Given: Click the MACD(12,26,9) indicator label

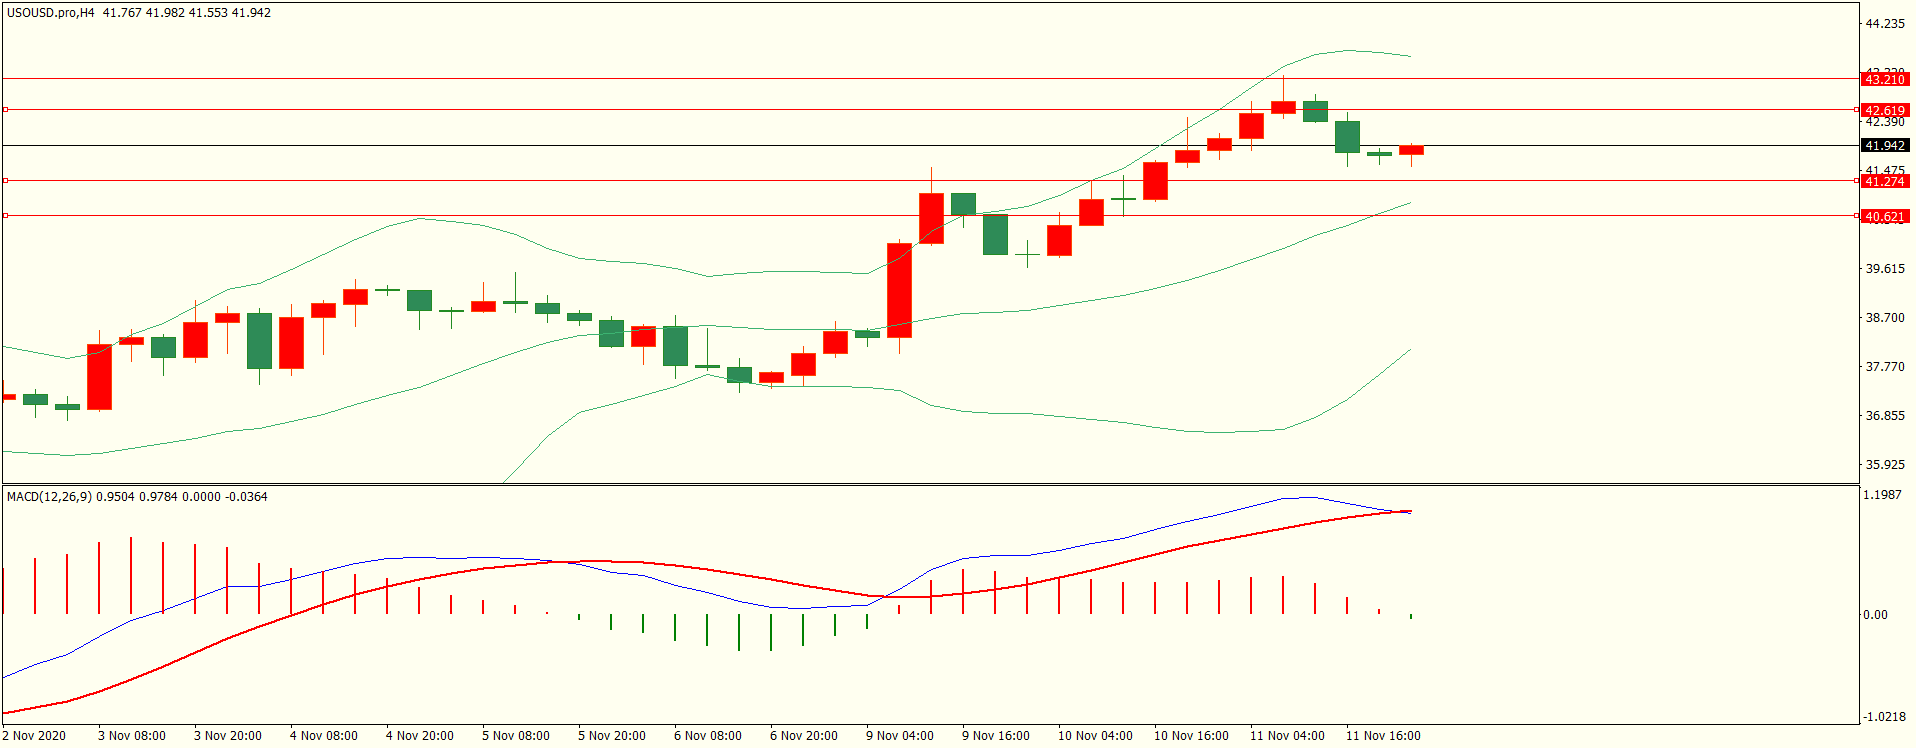Looking at the screenshot, I should pyautogui.click(x=50, y=497).
